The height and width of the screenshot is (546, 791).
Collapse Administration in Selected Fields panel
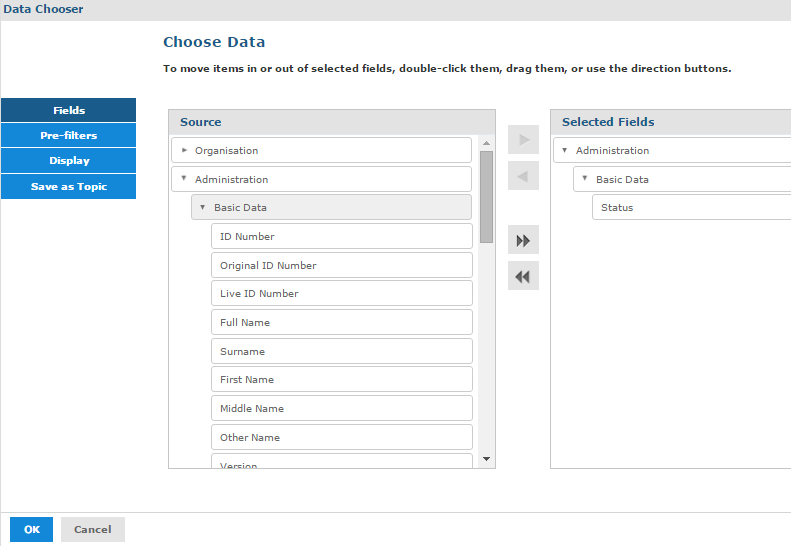[565, 150]
